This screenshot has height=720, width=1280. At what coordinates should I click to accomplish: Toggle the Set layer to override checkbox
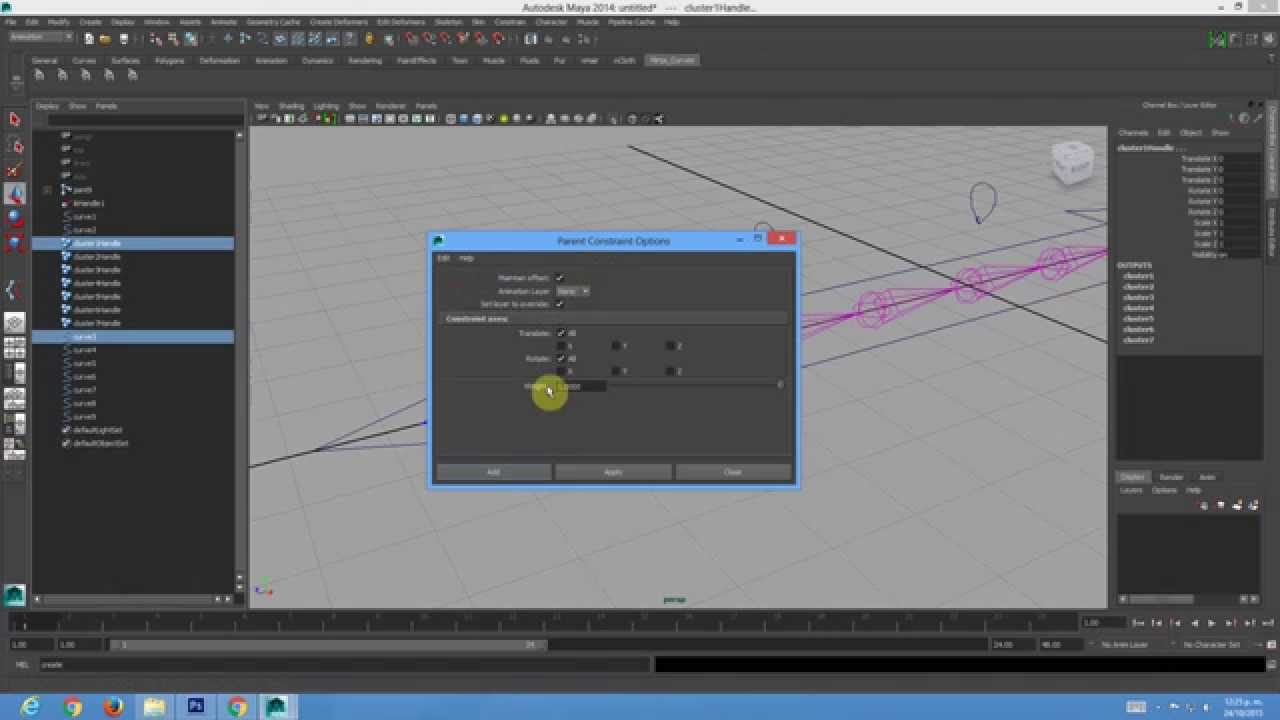point(560,303)
